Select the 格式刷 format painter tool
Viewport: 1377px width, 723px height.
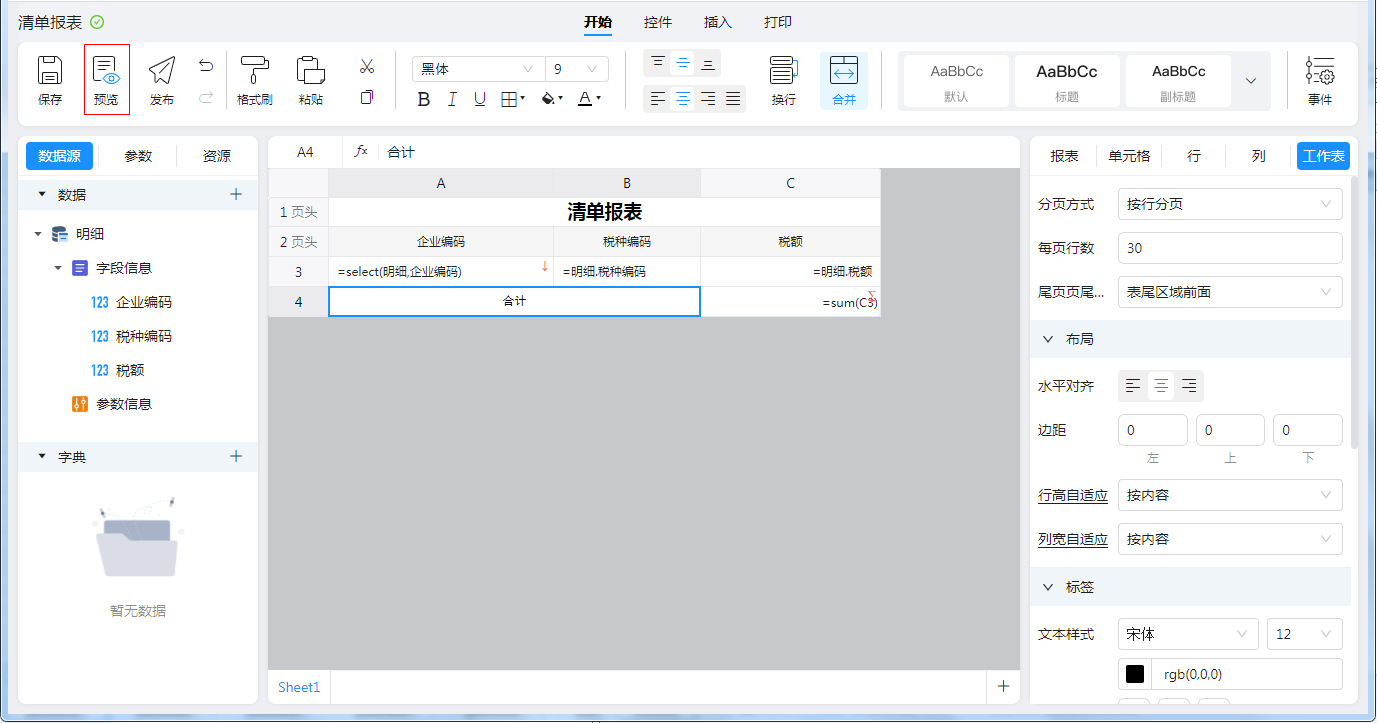click(255, 79)
